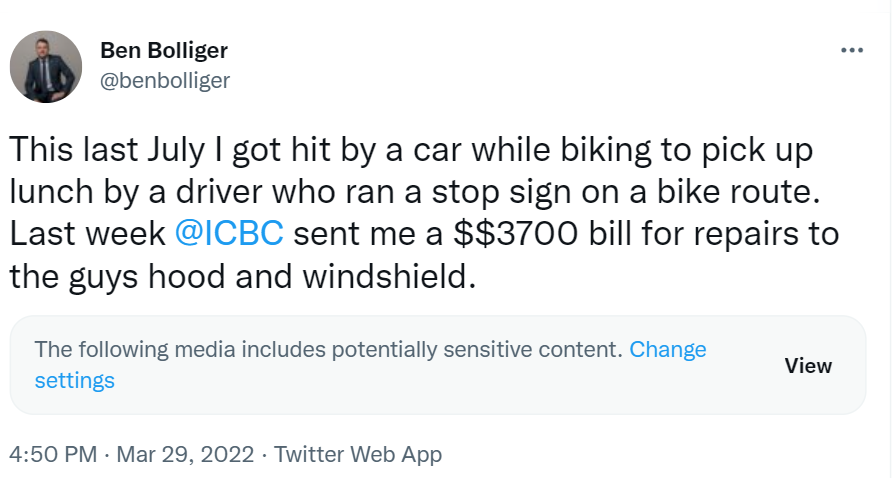Click the @benbolliger handle
The width and height of the screenshot is (892, 478).
pyautogui.click(x=165, y=81)
